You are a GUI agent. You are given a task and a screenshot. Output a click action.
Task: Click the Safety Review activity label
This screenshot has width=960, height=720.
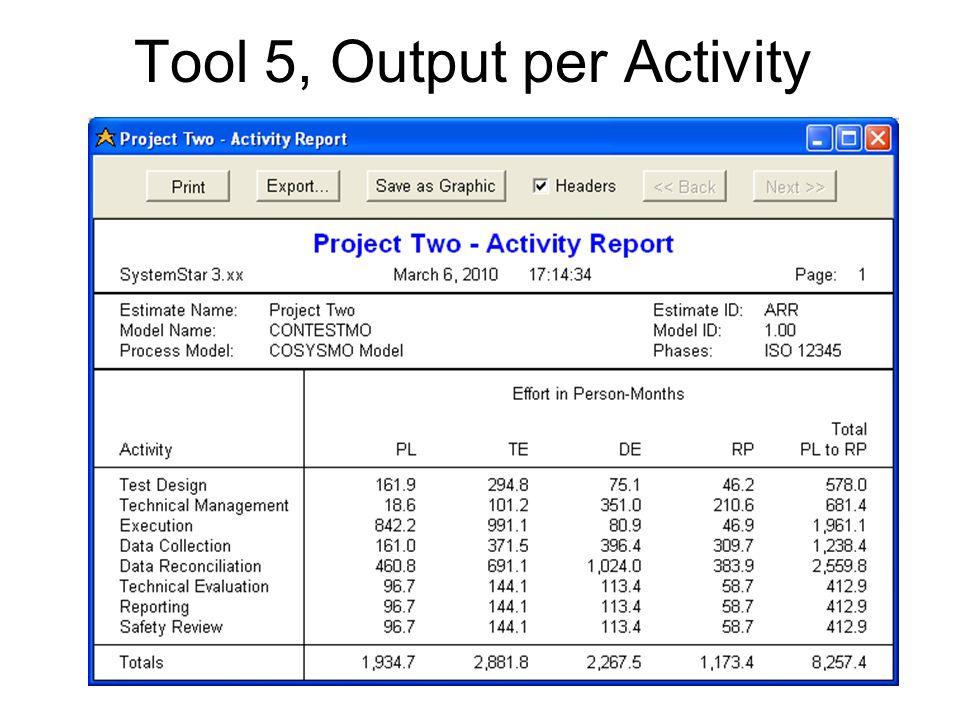pos(171,627)
